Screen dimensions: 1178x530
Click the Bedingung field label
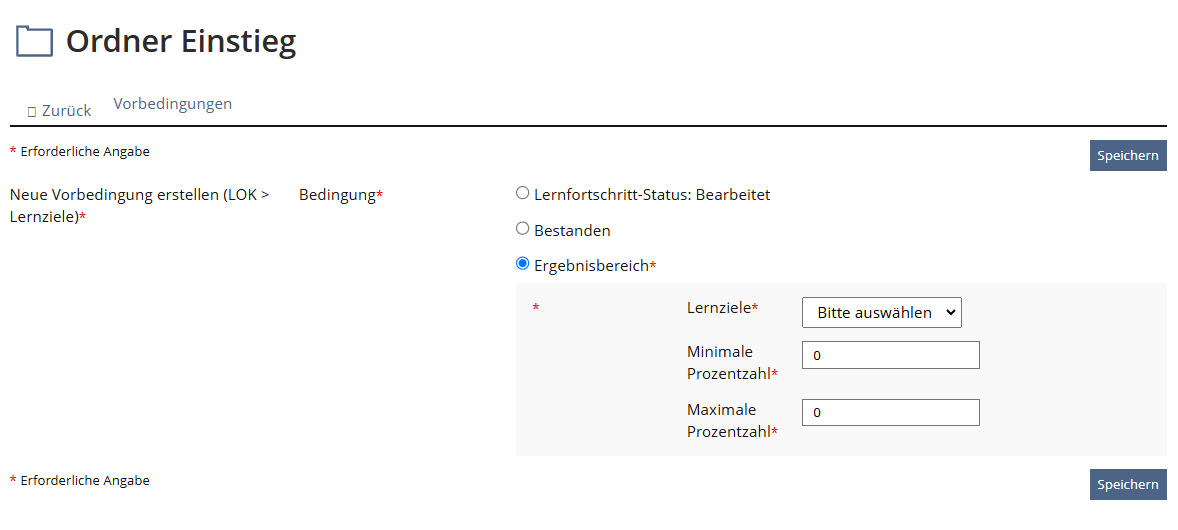tap(339, 195)
